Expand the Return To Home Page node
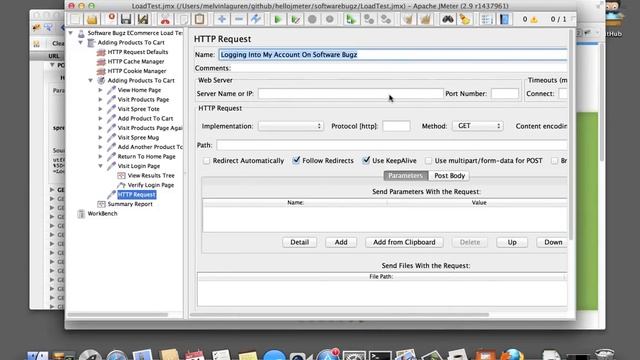Image resolution: width=640 pixels, height=360 pixels. [x=100, y=156]
